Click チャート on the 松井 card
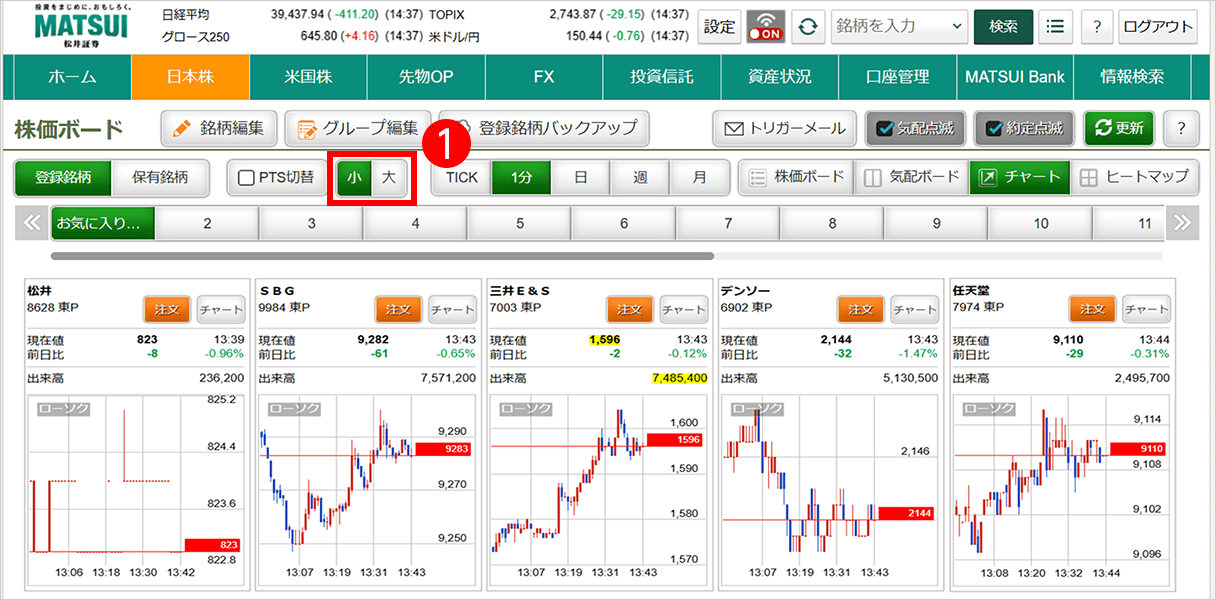This screenshot has width=1216, height=600. [220, 309]
